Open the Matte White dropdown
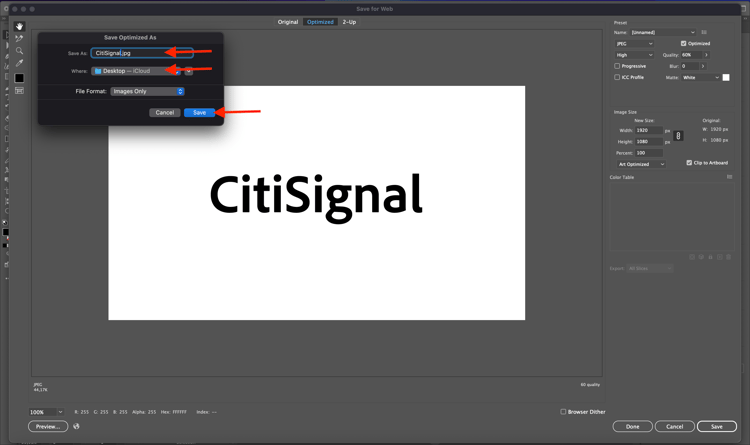This screenshot has width=750, height=445. (701, 78)
